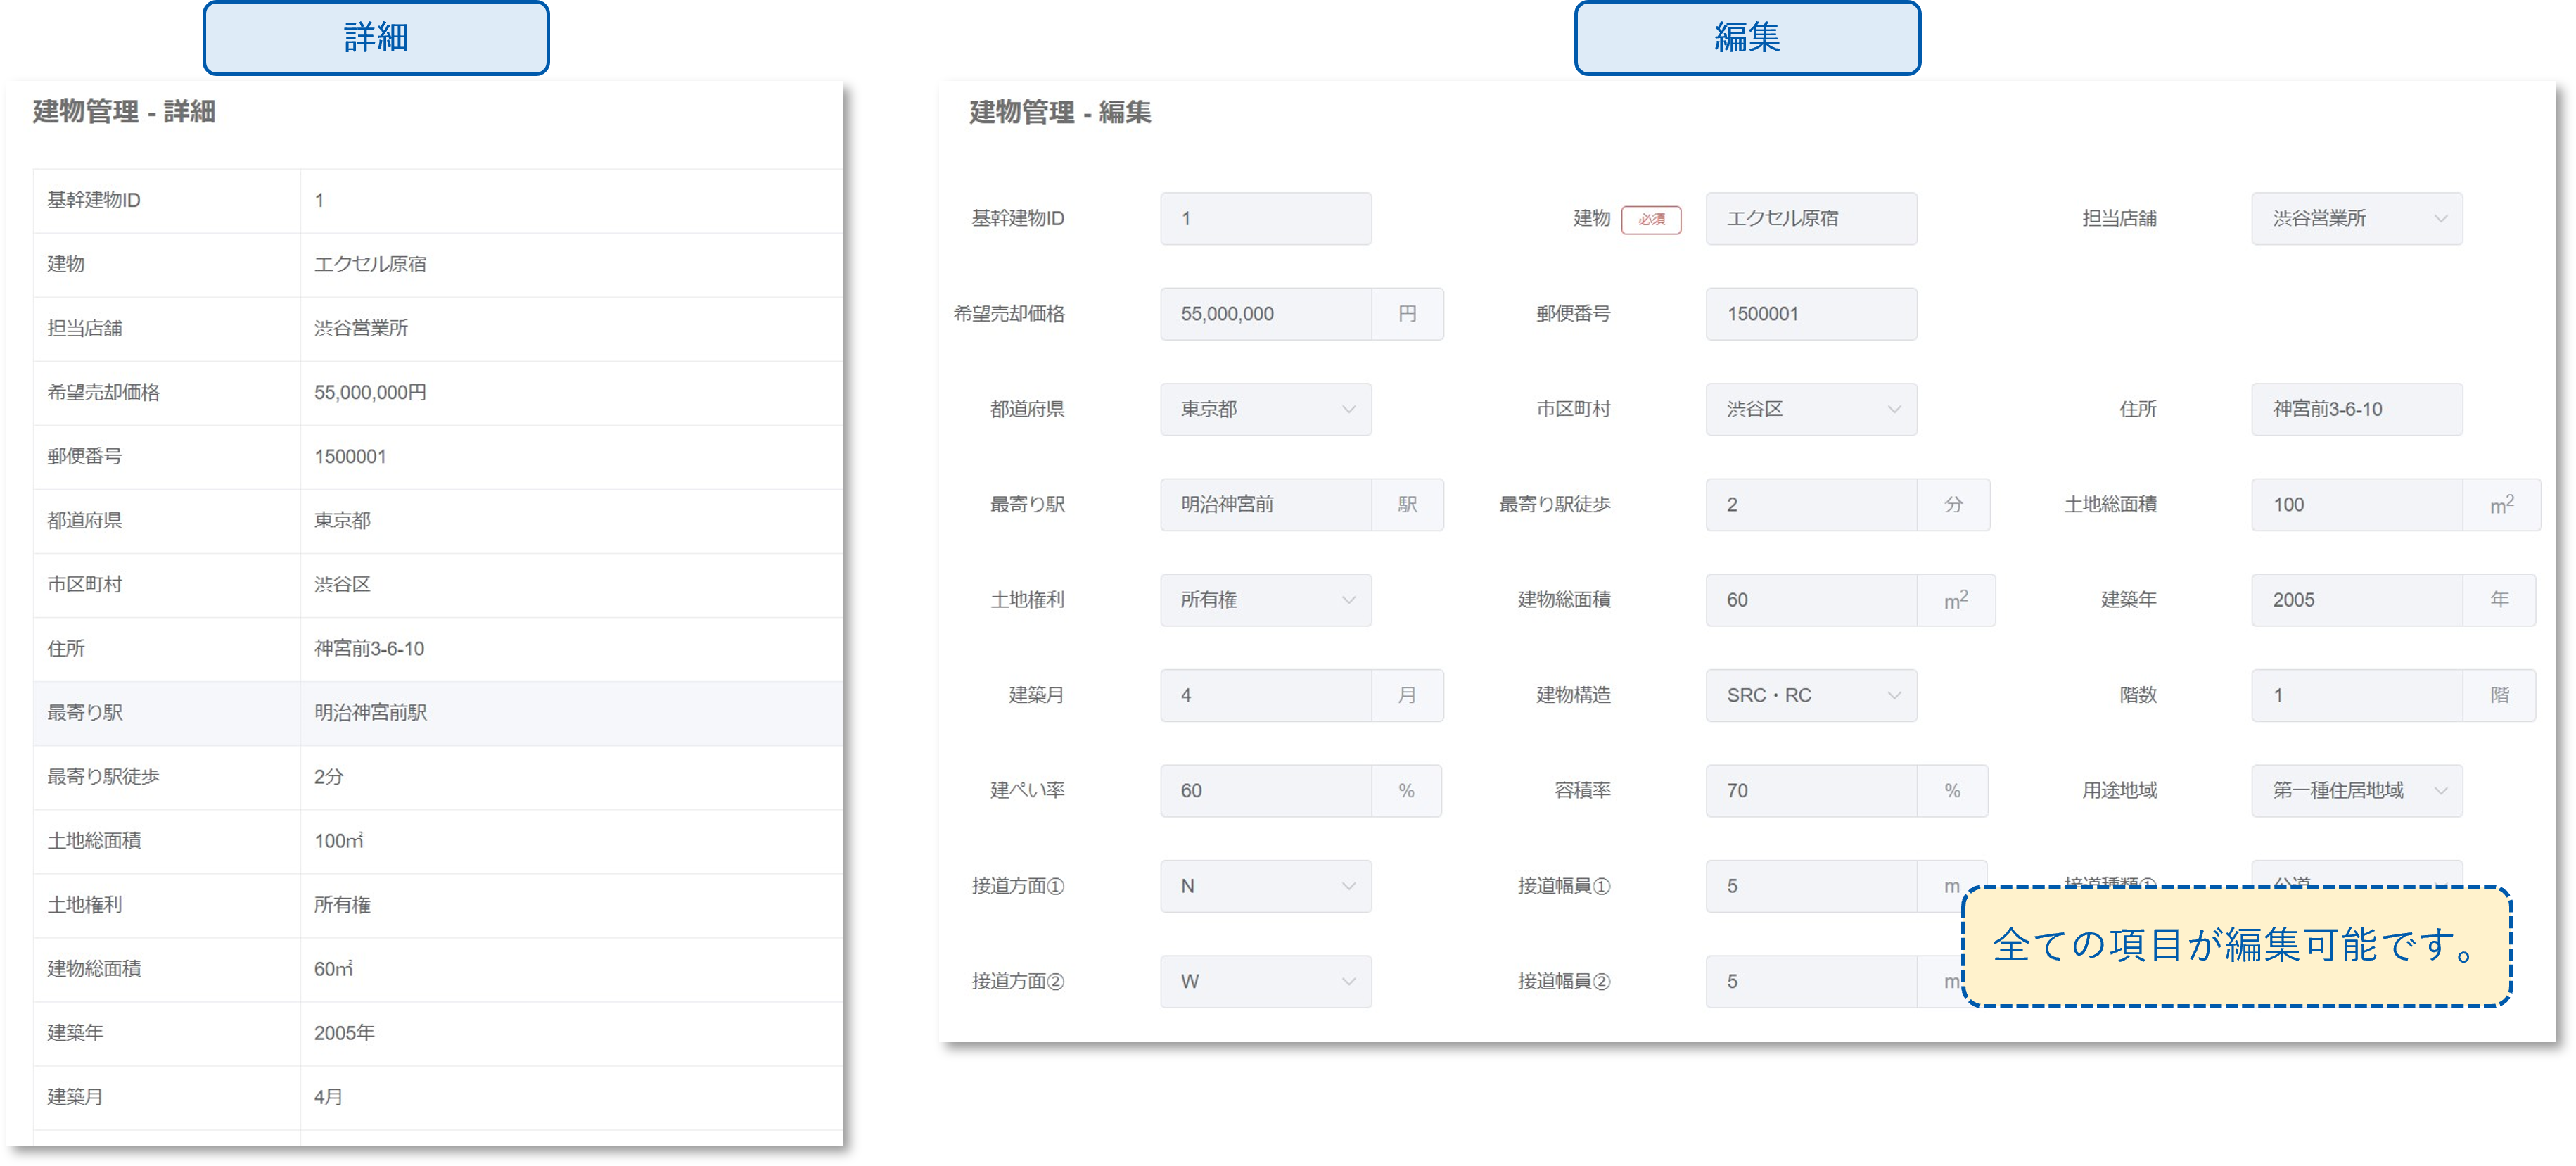
Task: Open the 接道方面① dropdown showing N
Action: (x=1265, y=886)
